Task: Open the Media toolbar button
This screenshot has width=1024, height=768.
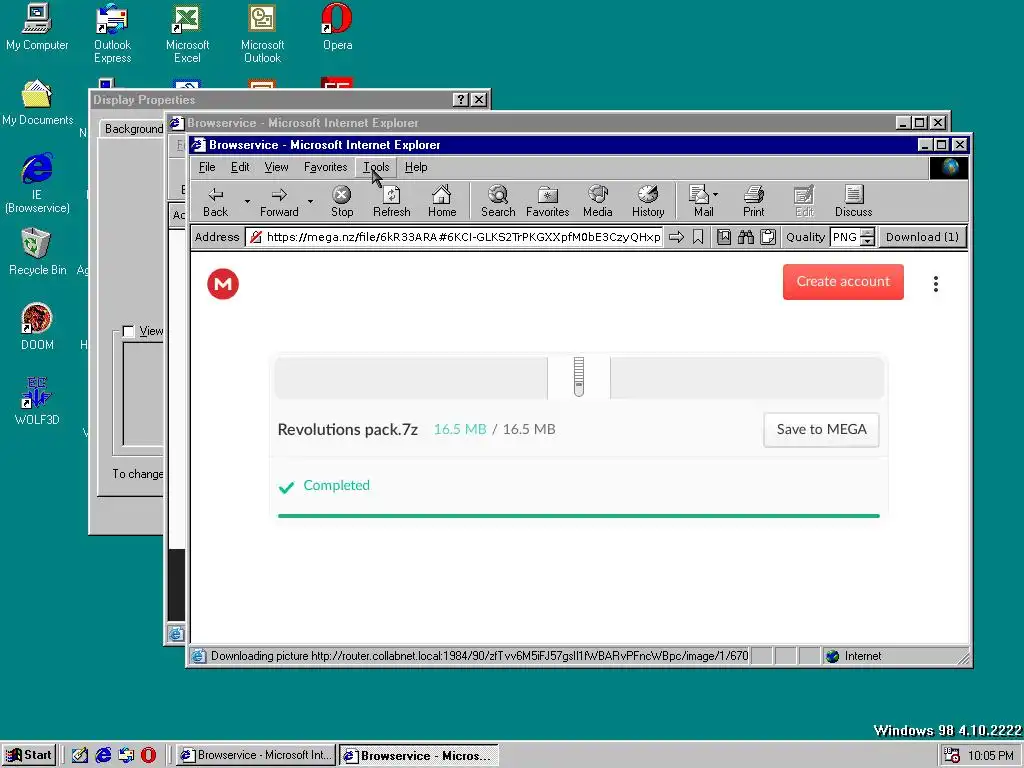Action: pos(598,202)
